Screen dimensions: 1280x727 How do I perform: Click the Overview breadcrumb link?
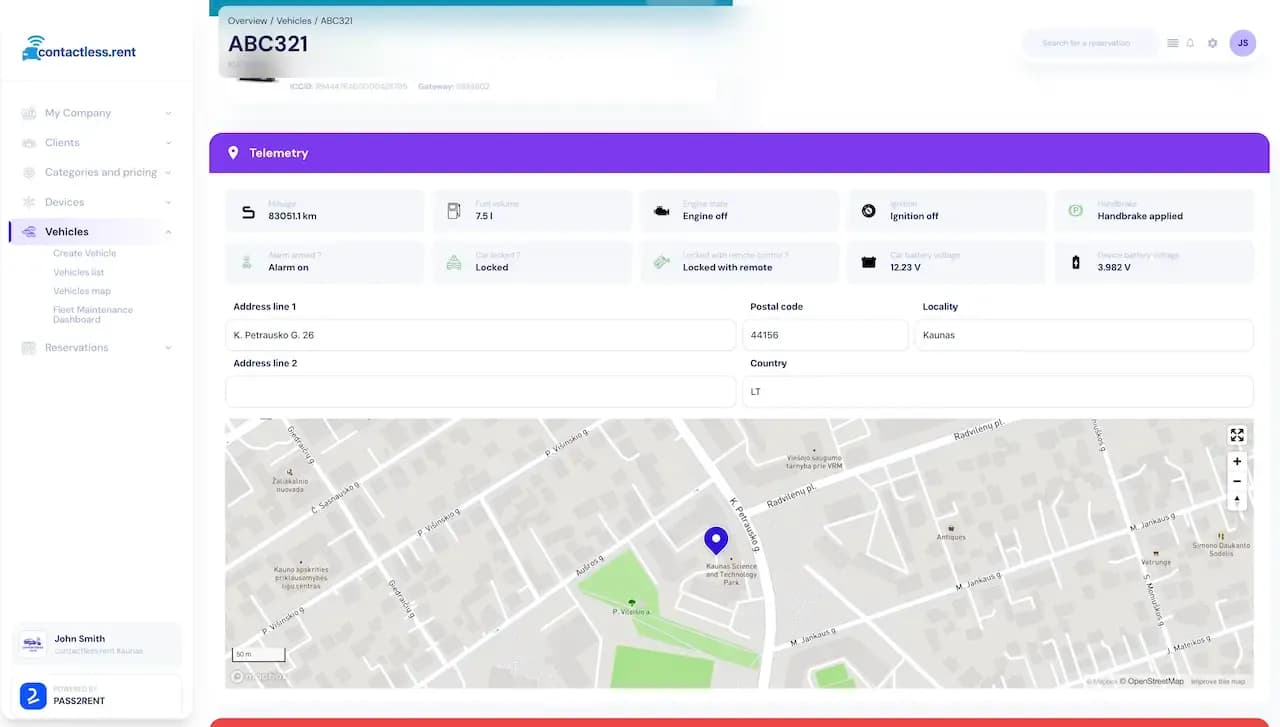coord(245,19)
